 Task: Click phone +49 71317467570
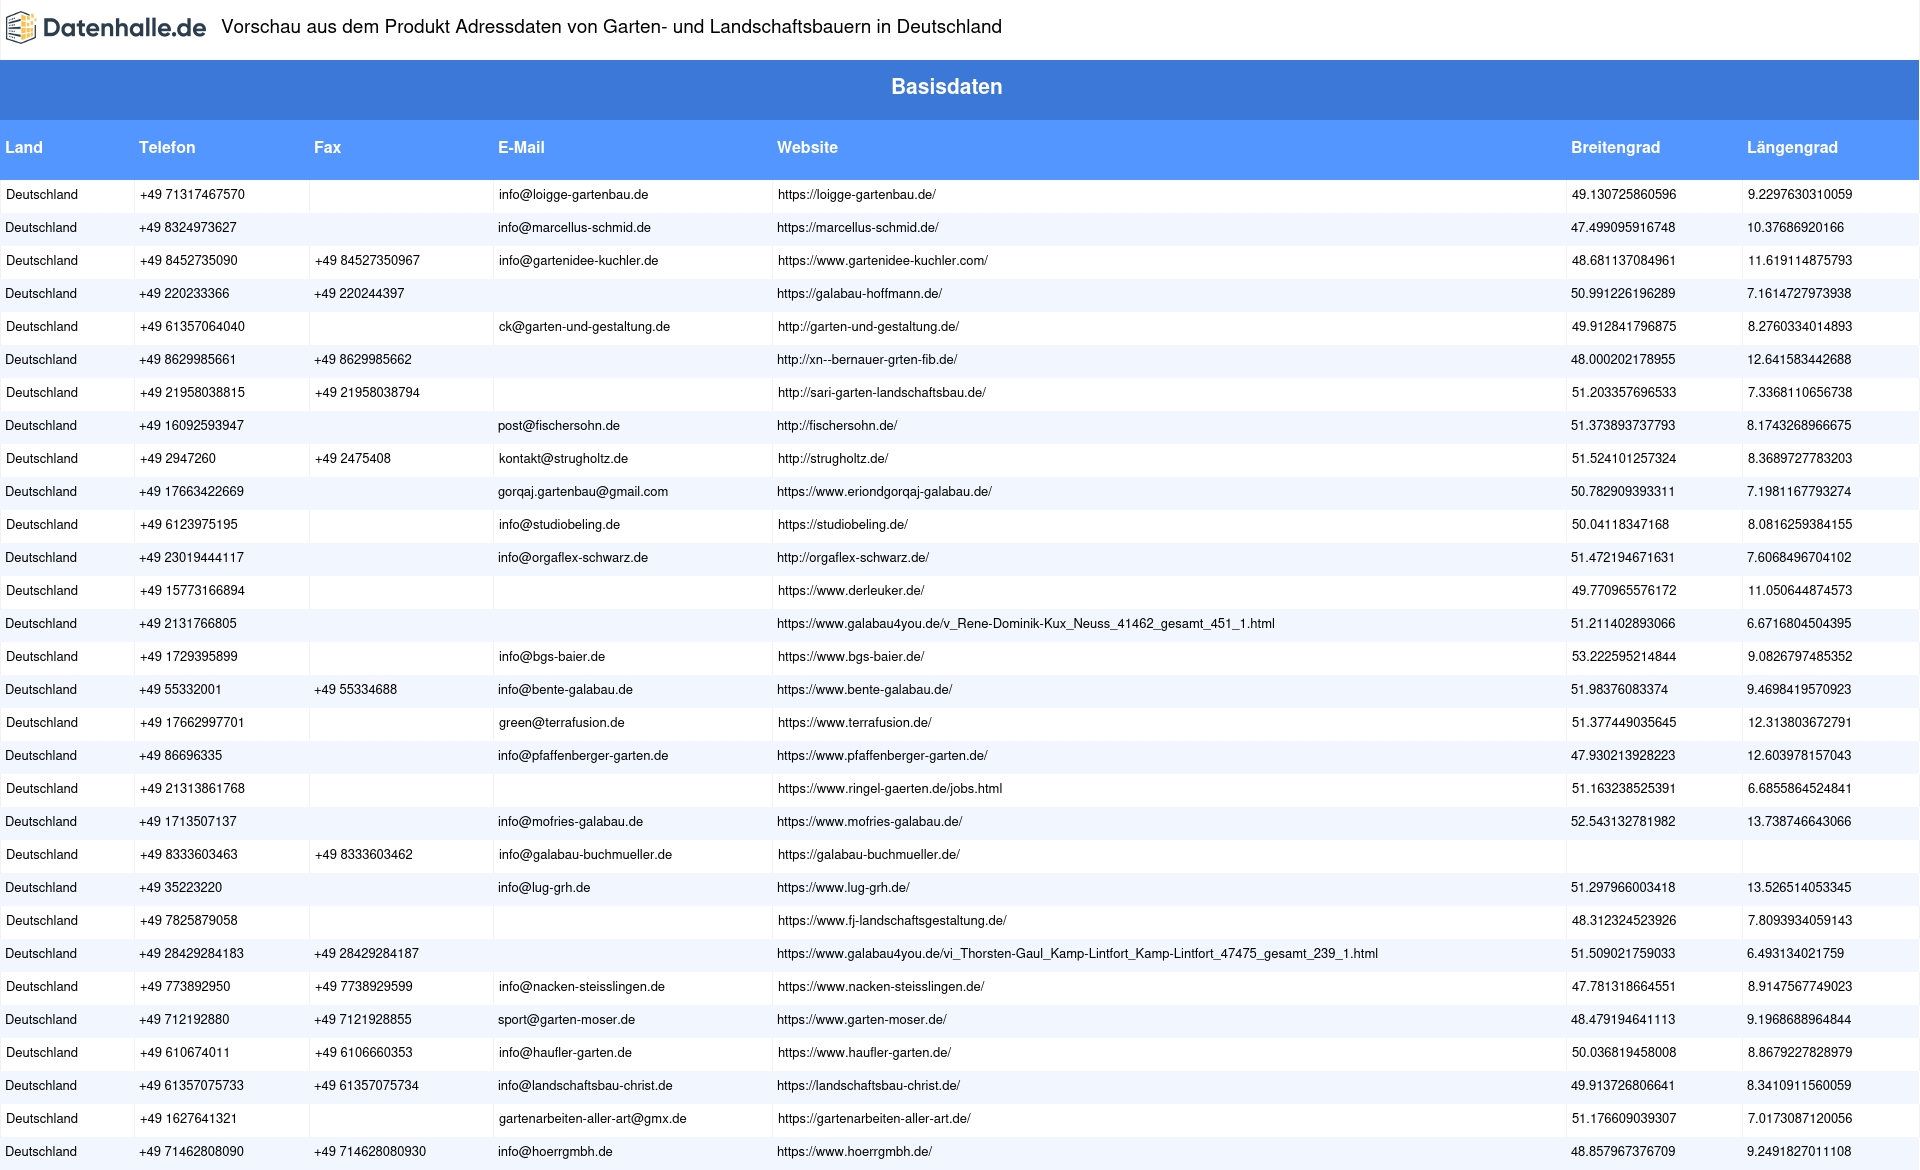tap(192, 195)
